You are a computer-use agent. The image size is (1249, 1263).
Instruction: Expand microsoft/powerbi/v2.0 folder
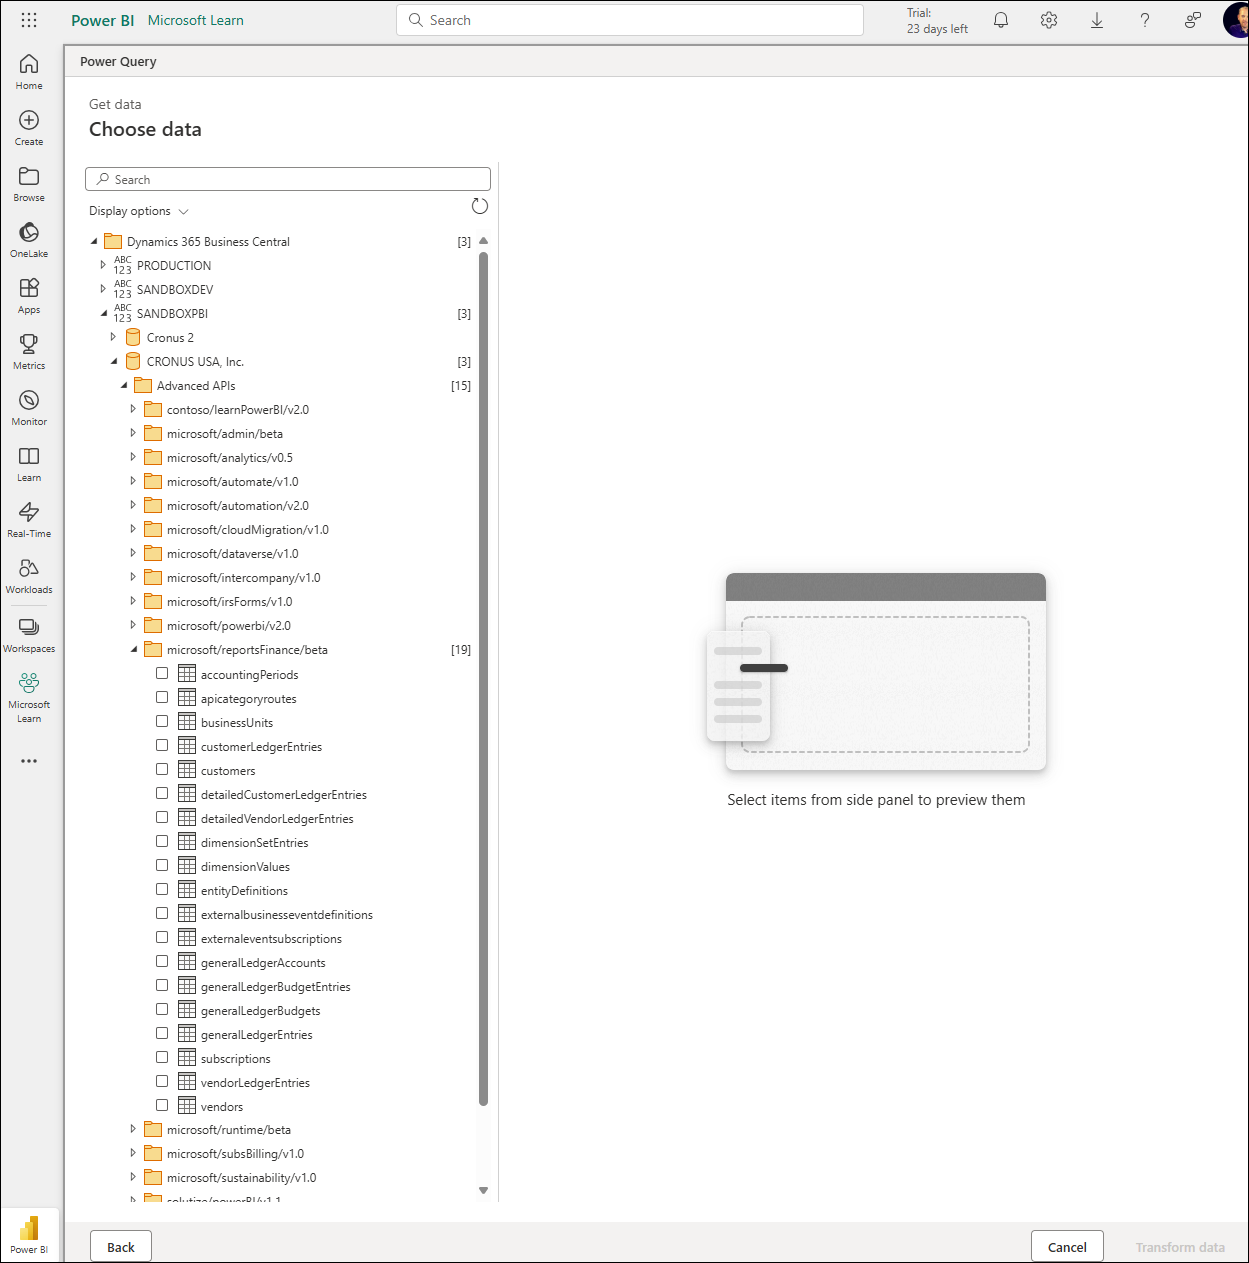(133, 625)
